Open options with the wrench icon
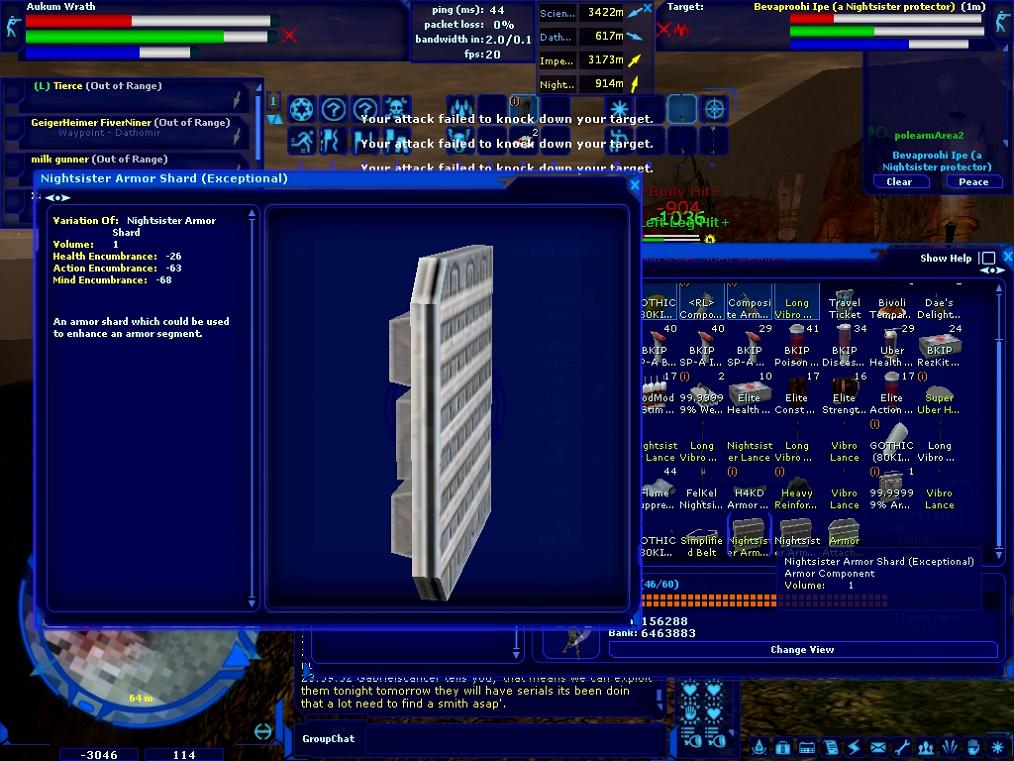 pyautogui.click(x=901, y=747)
